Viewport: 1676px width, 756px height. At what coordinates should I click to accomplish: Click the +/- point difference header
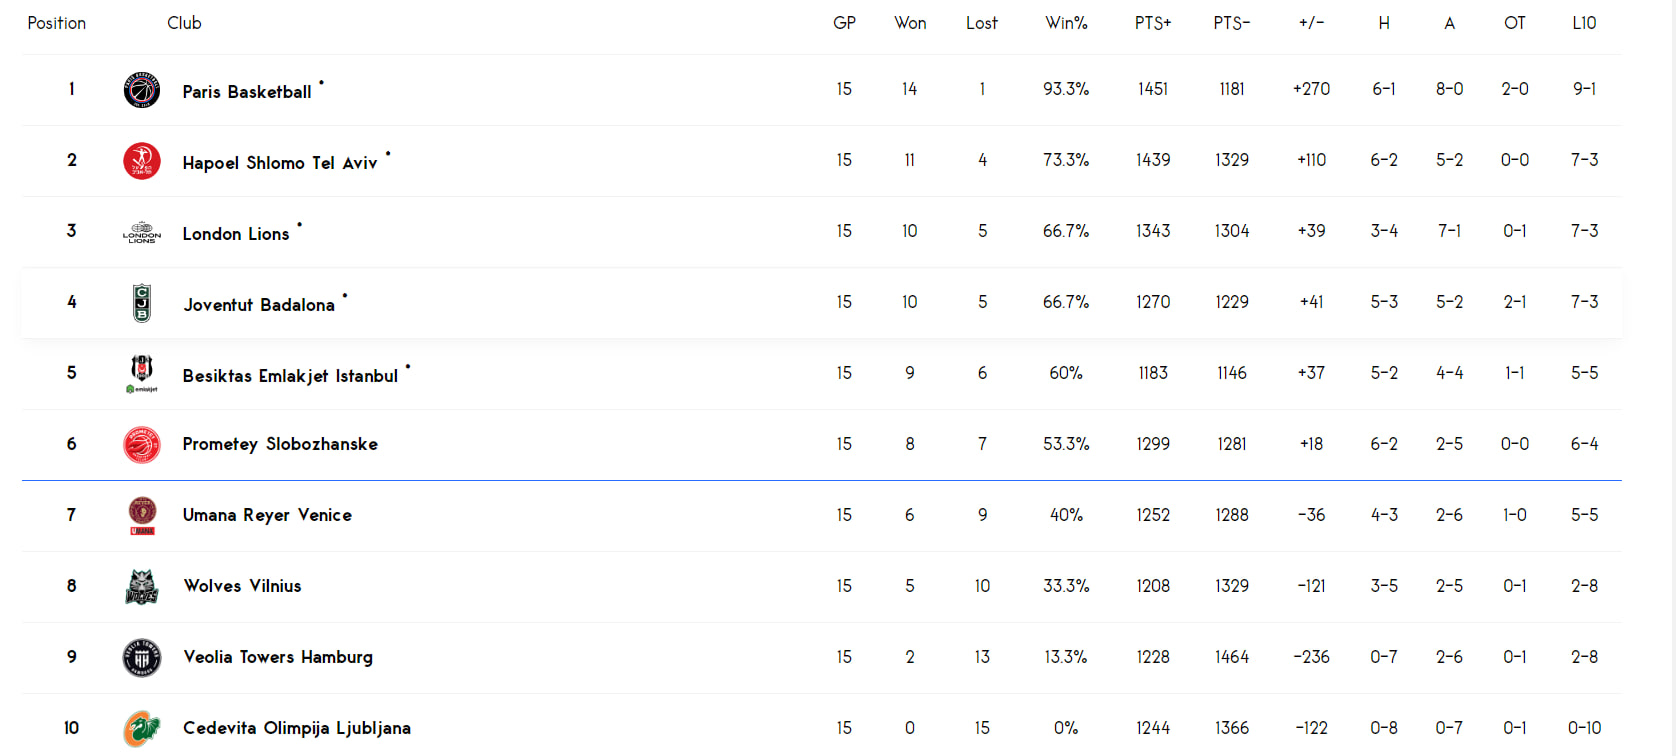tap(1311, 23)
